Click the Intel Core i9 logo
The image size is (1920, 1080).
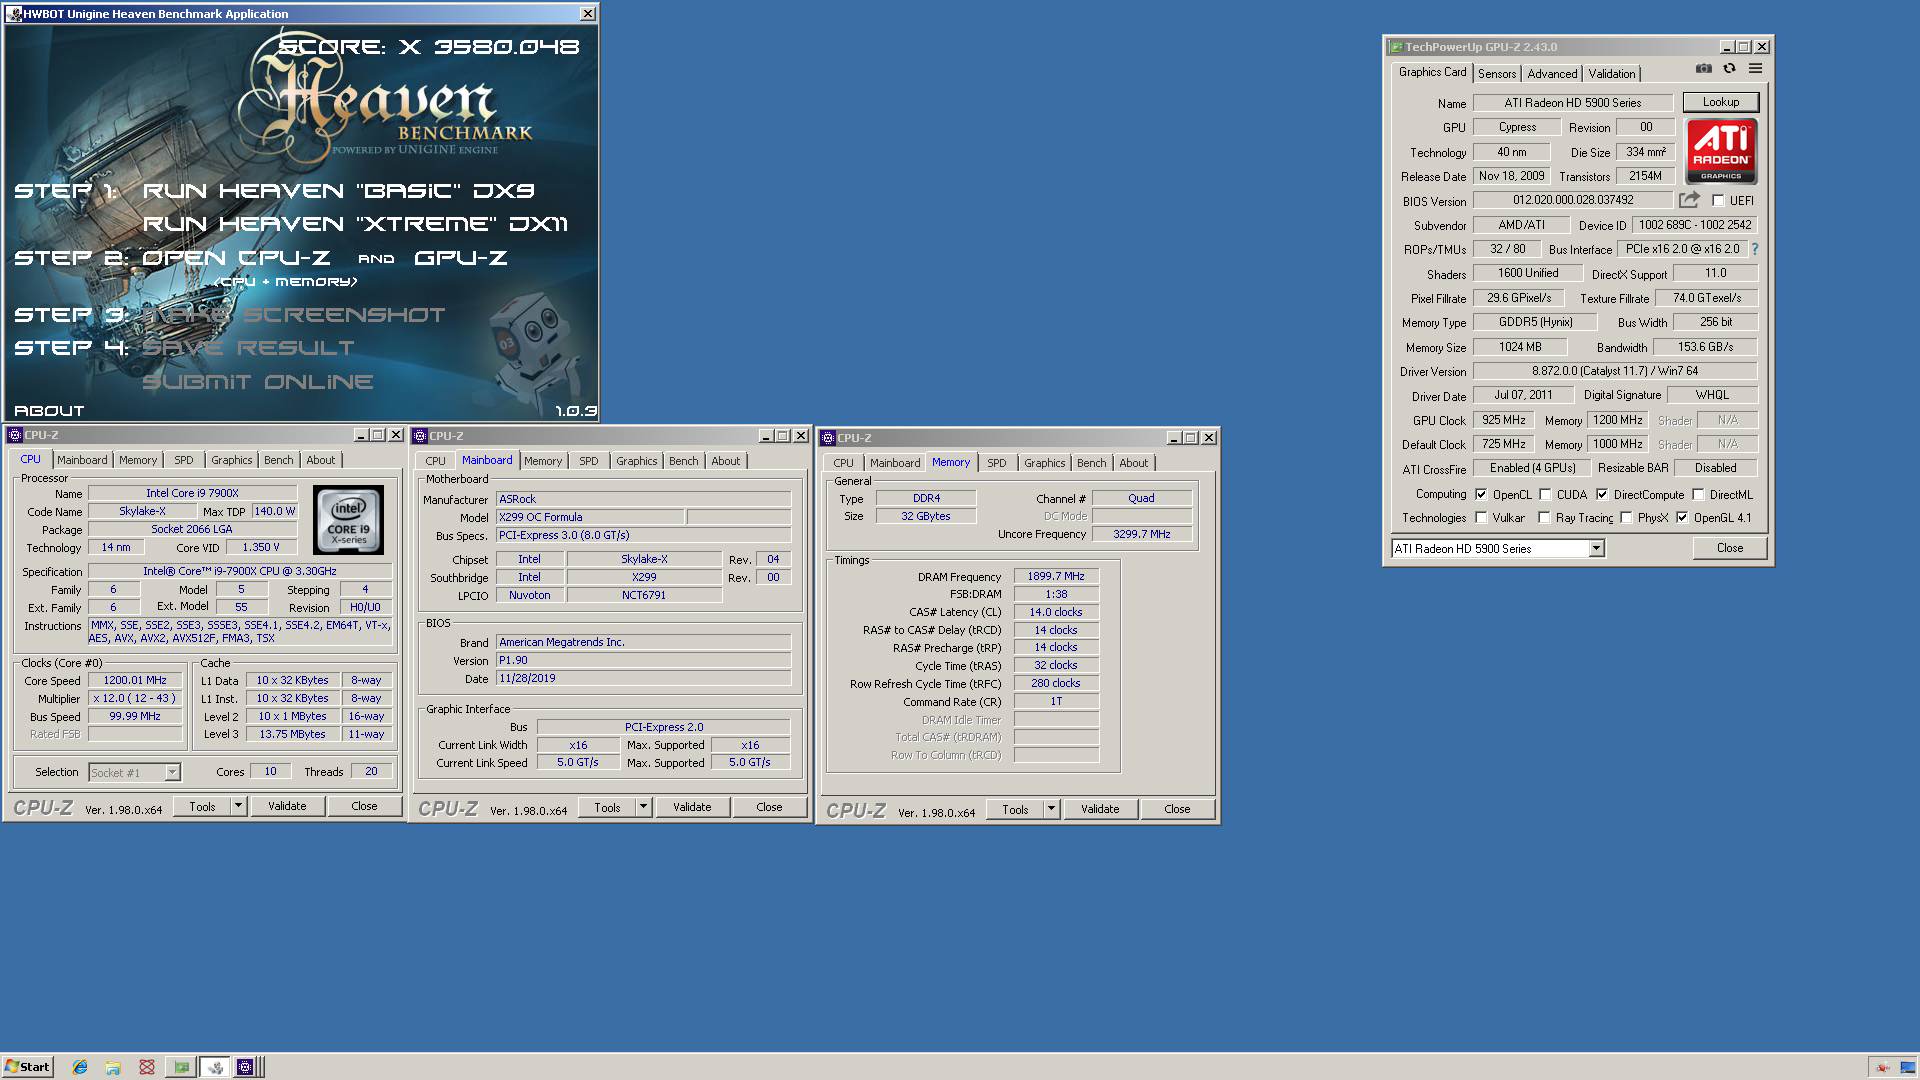[348, 520]
